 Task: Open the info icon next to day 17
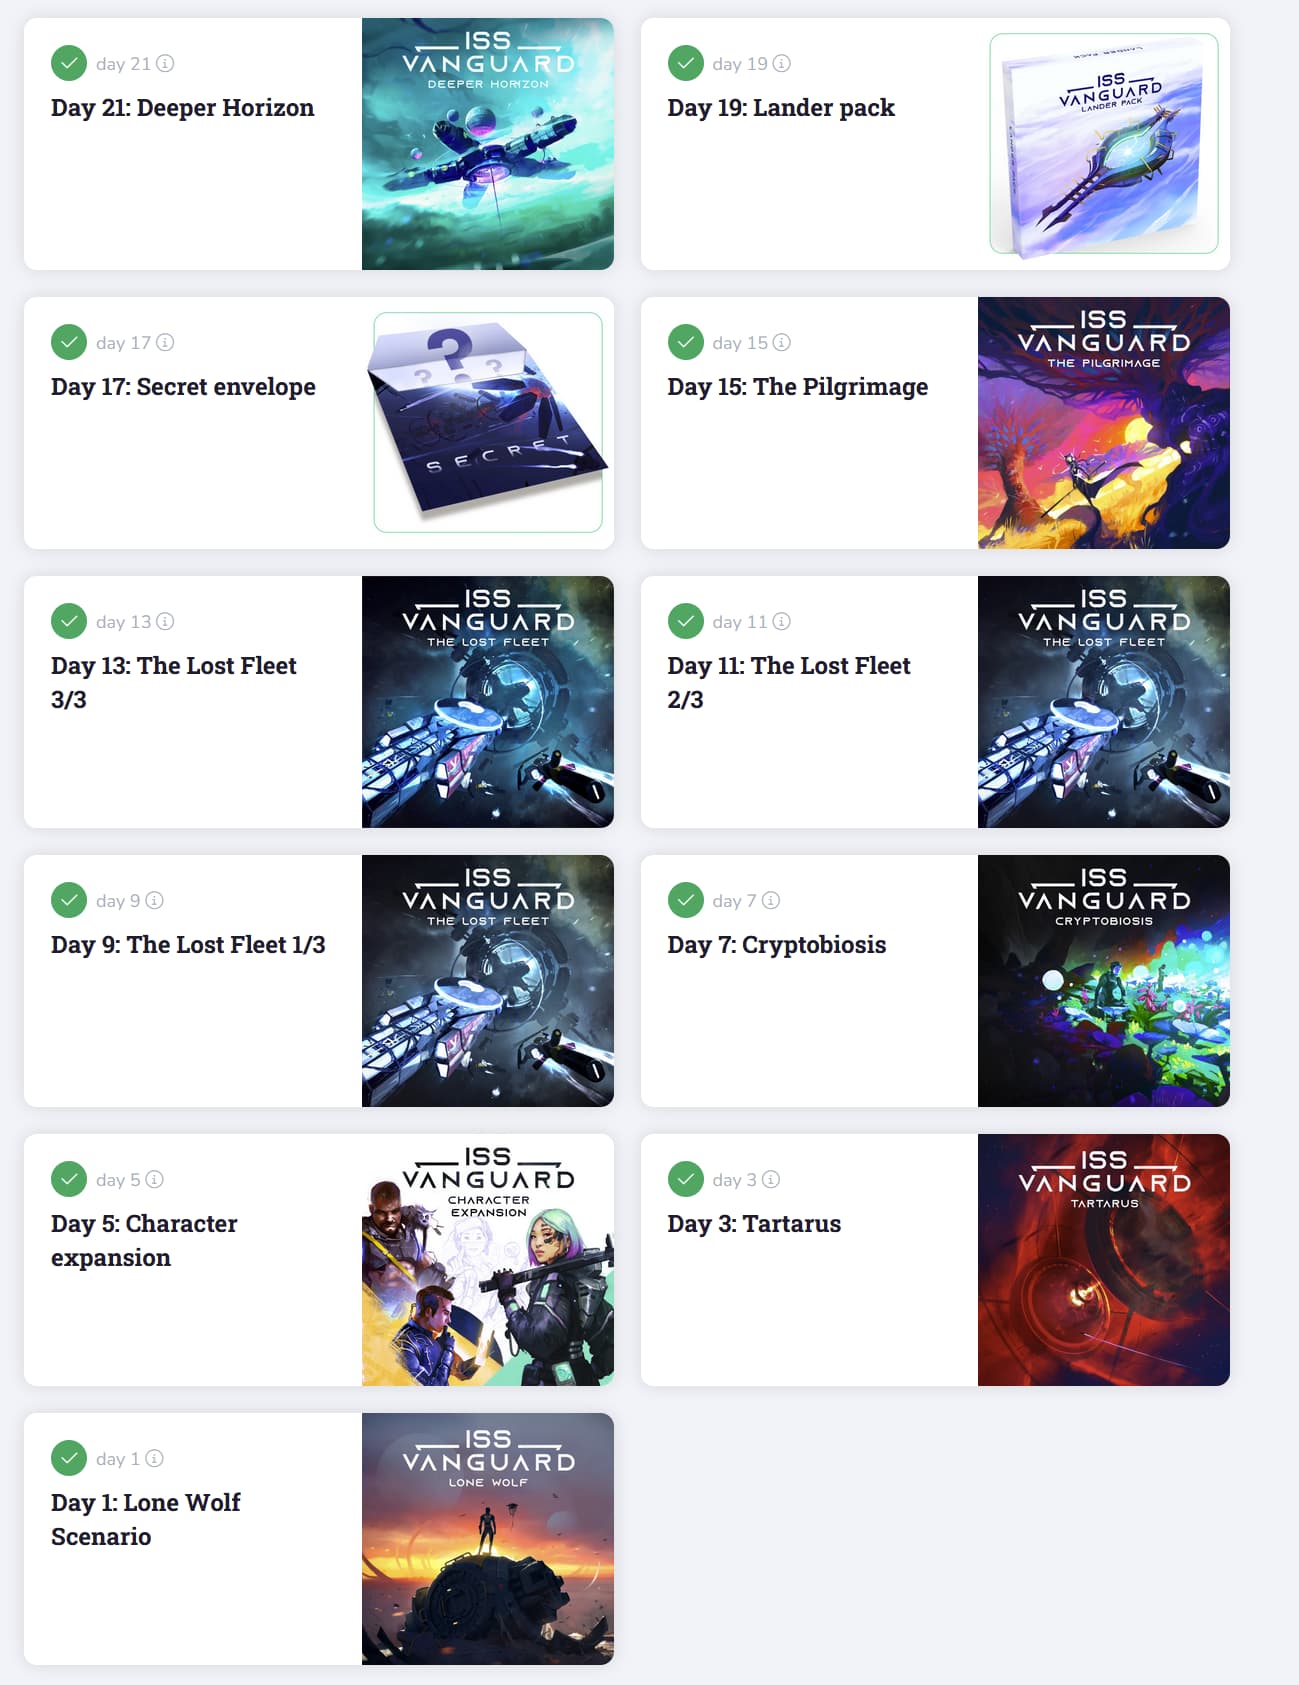165,343
